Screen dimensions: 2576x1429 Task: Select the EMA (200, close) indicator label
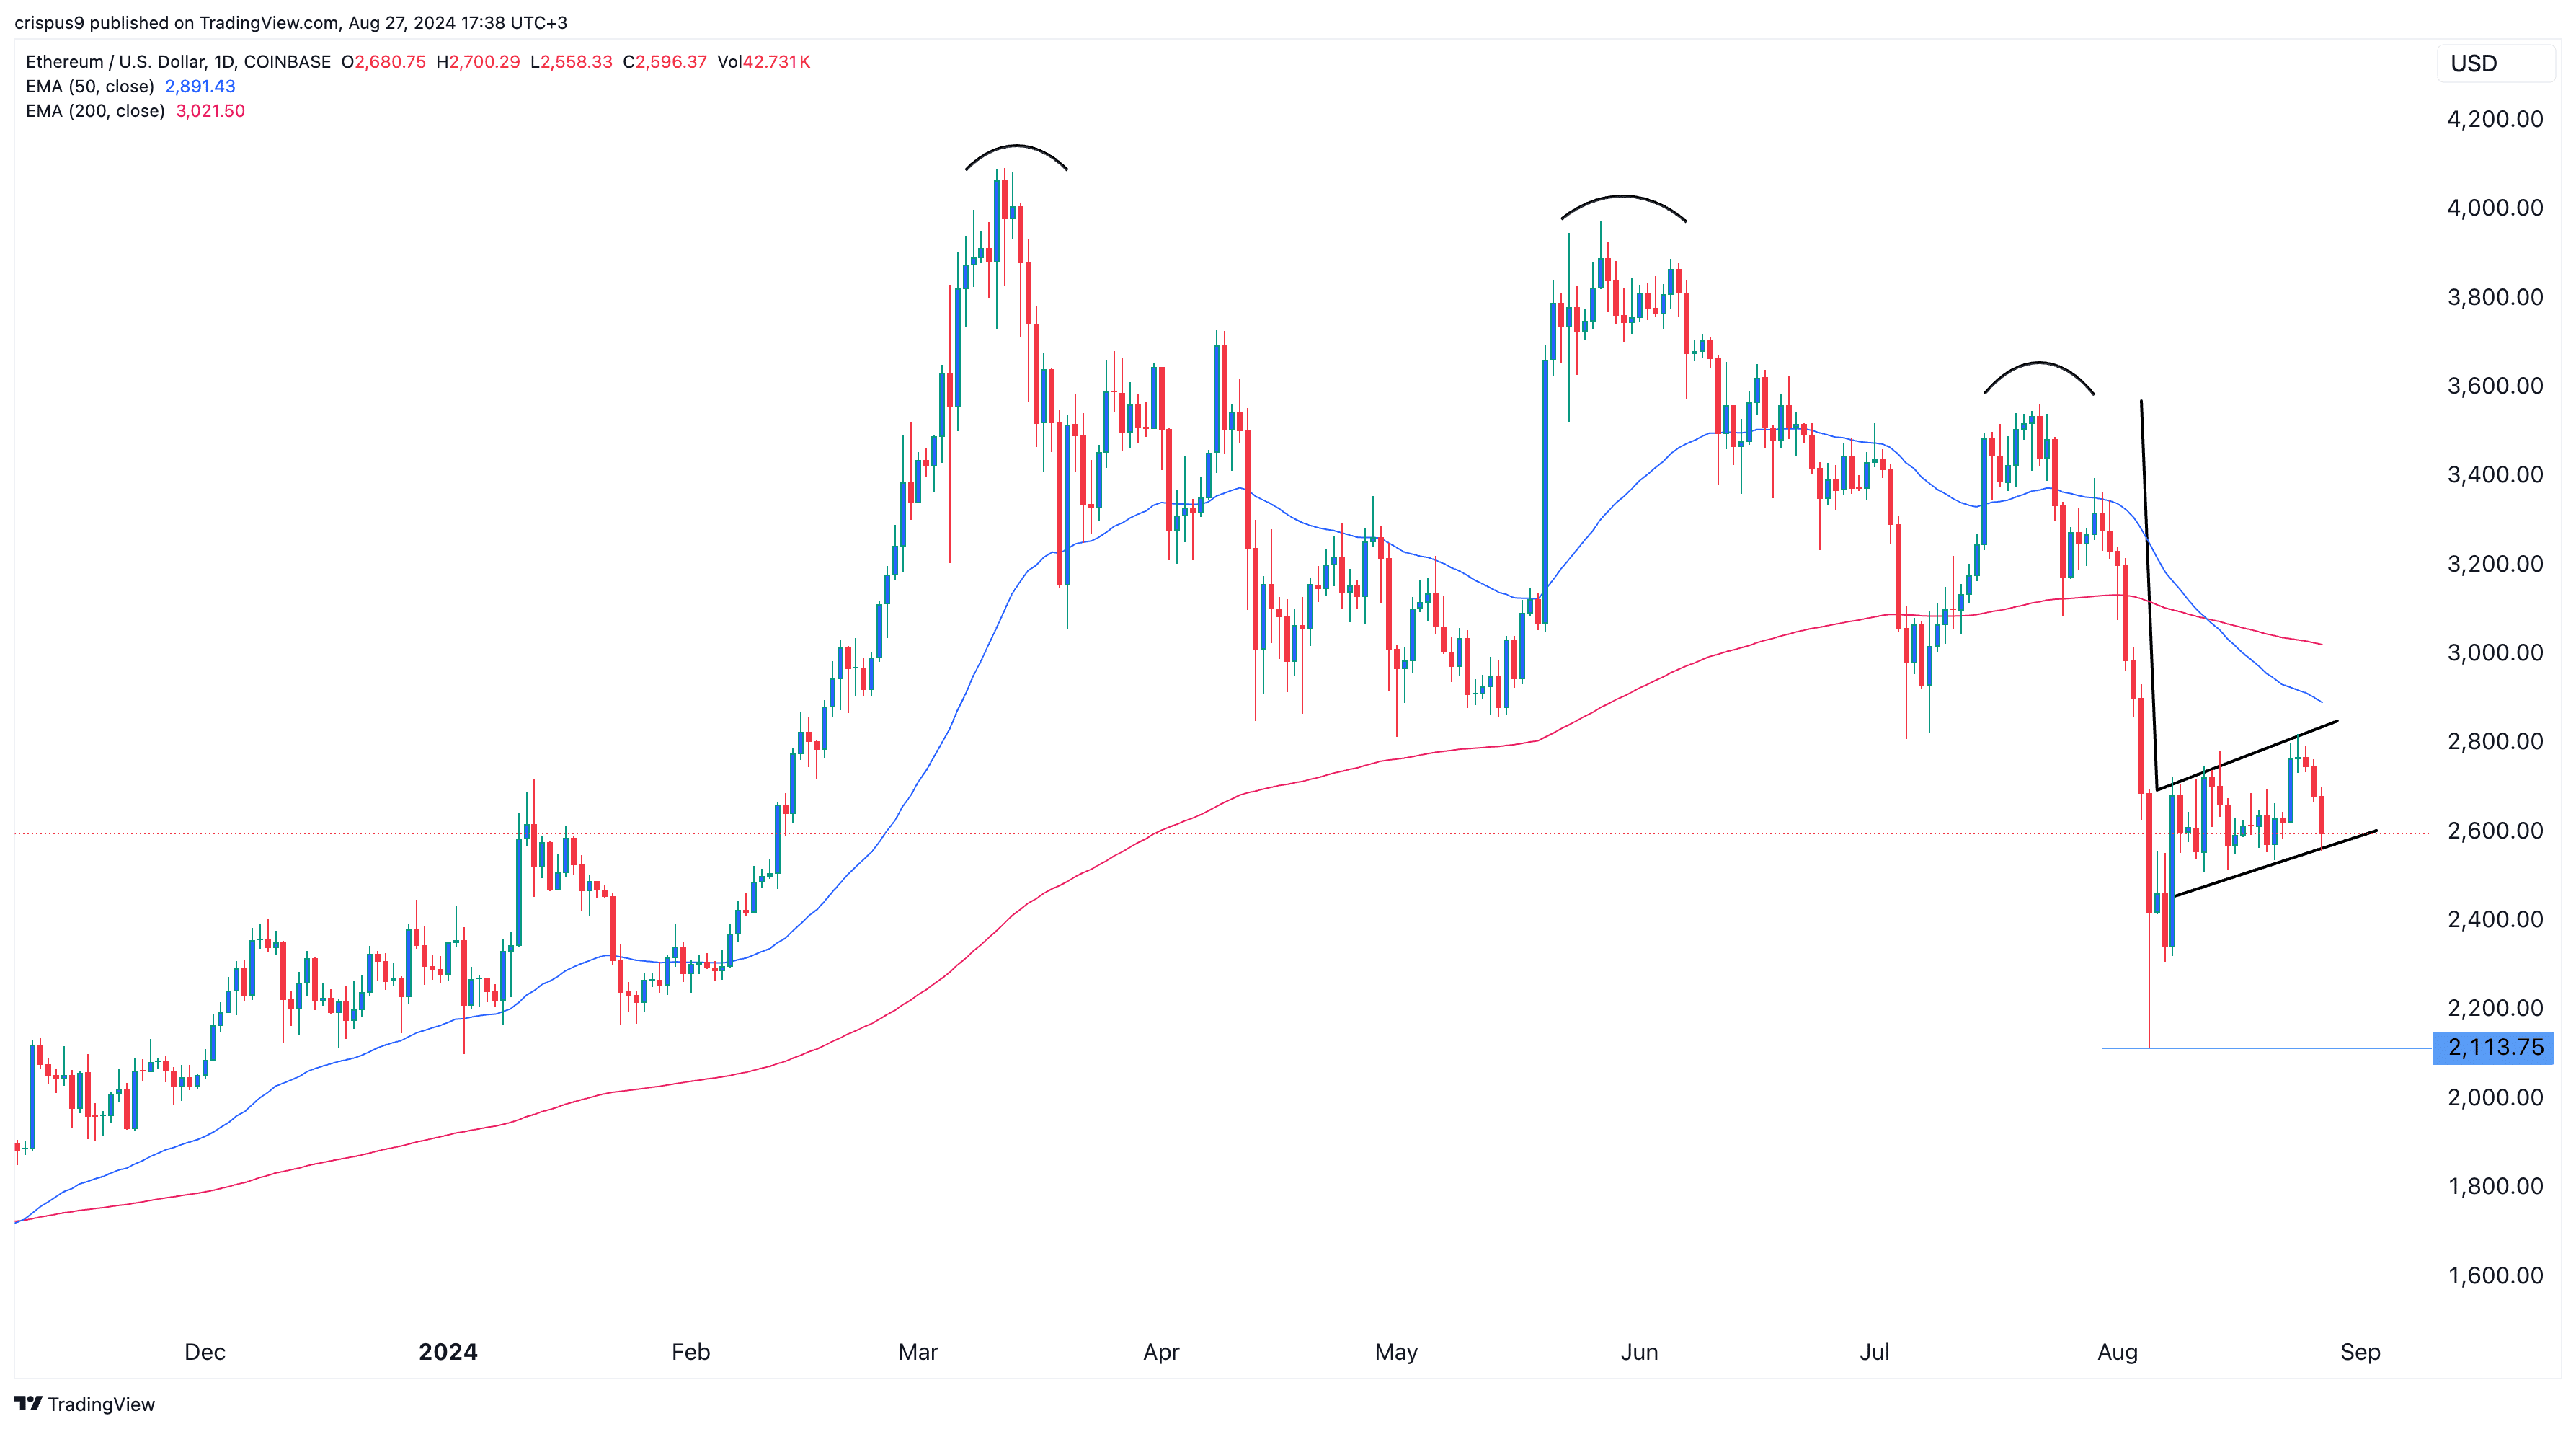[x=95, y=111]
